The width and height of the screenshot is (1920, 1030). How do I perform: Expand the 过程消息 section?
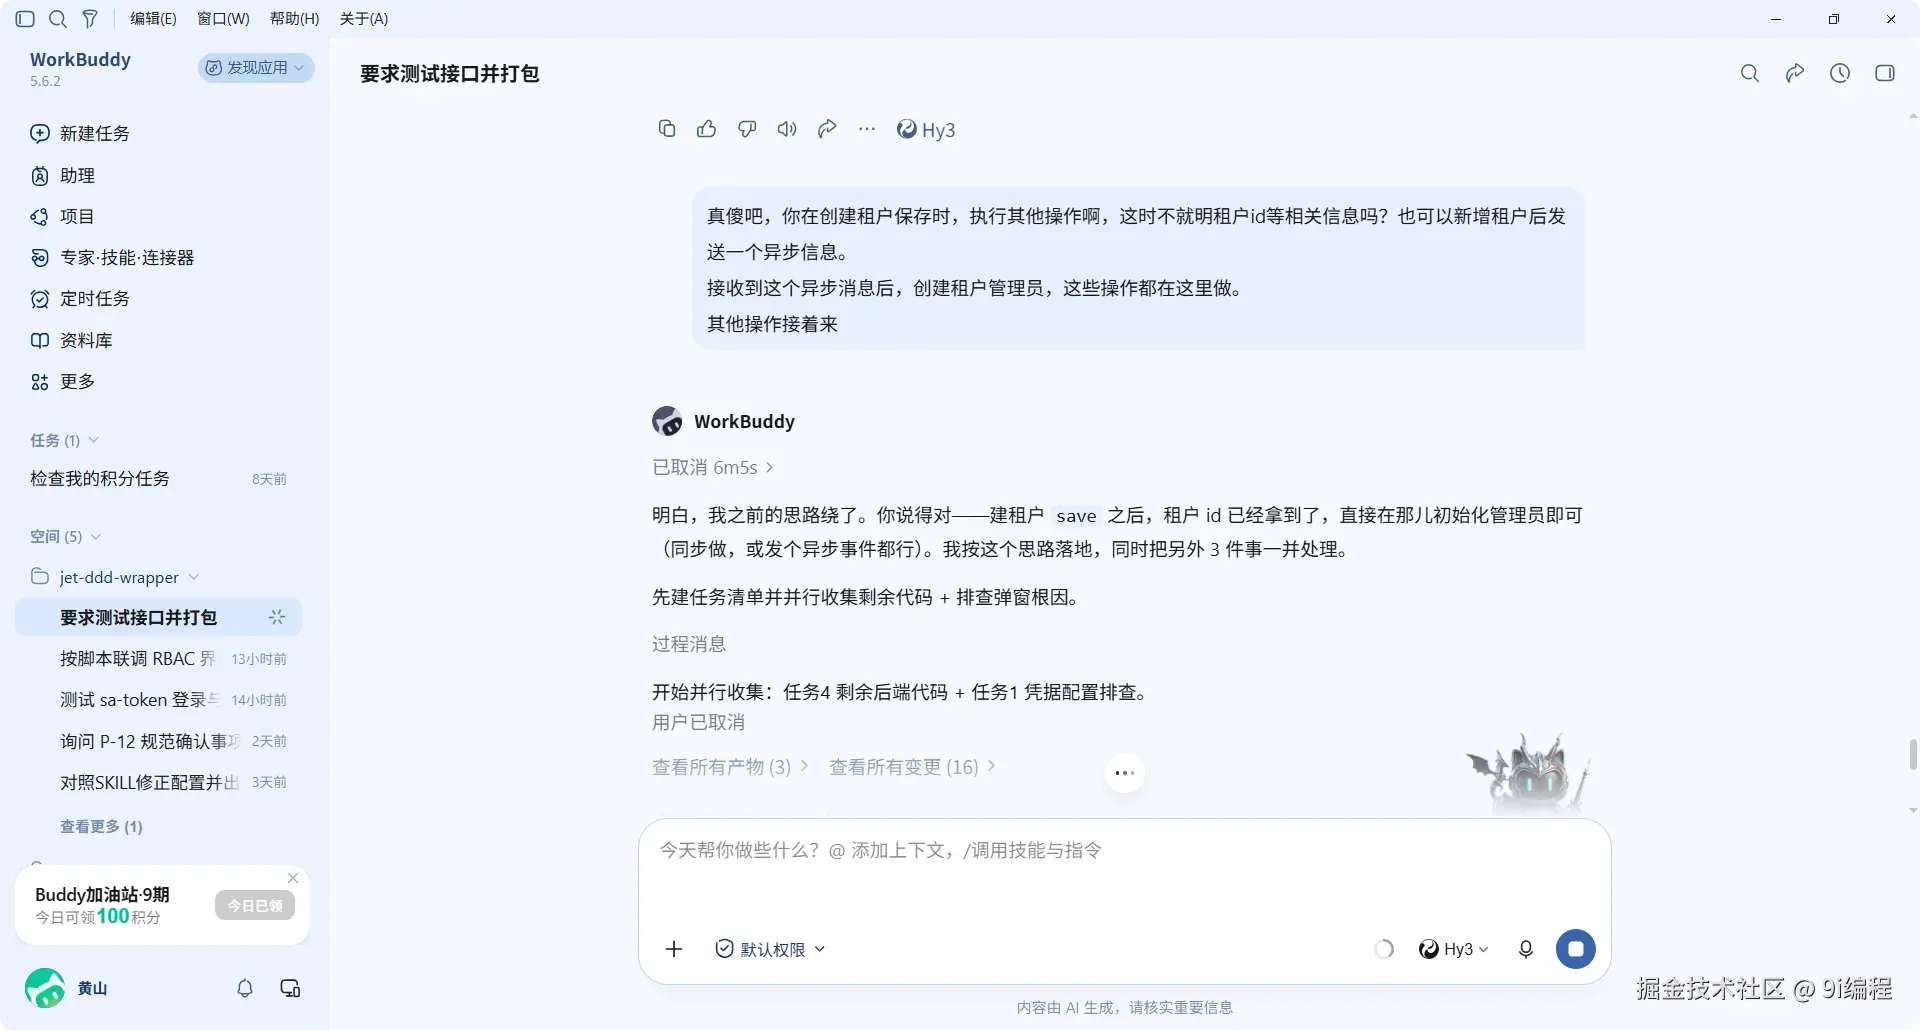[x=689, y=644]
